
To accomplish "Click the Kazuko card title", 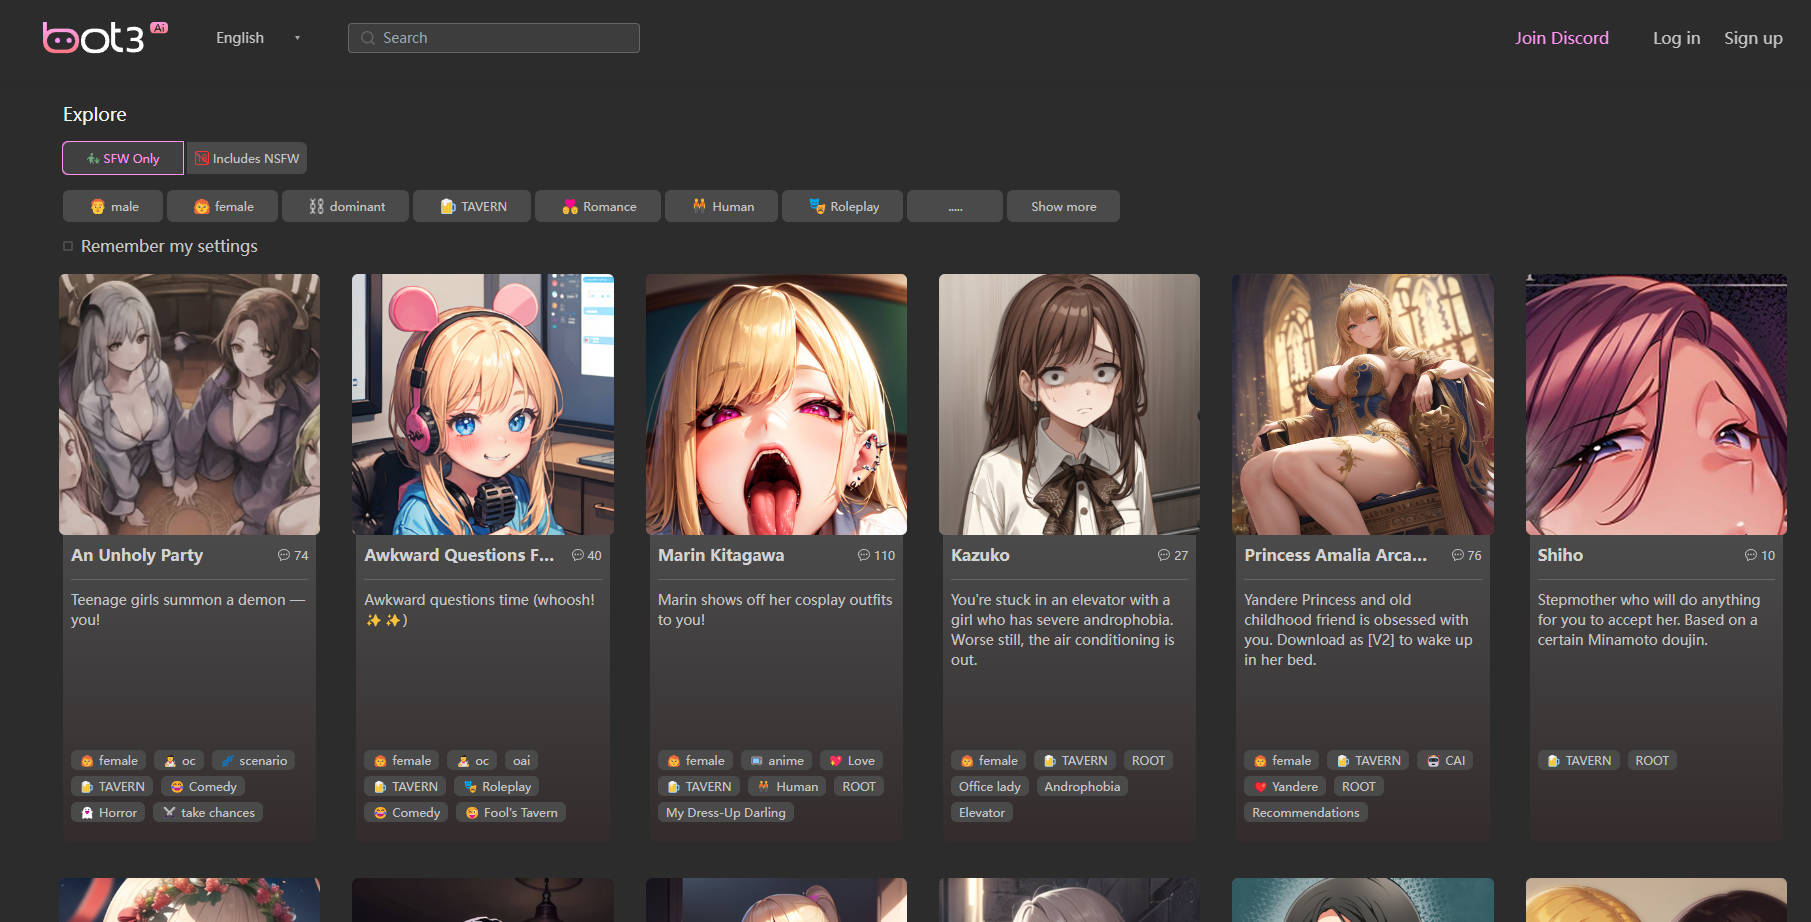I will pos(980,555).
